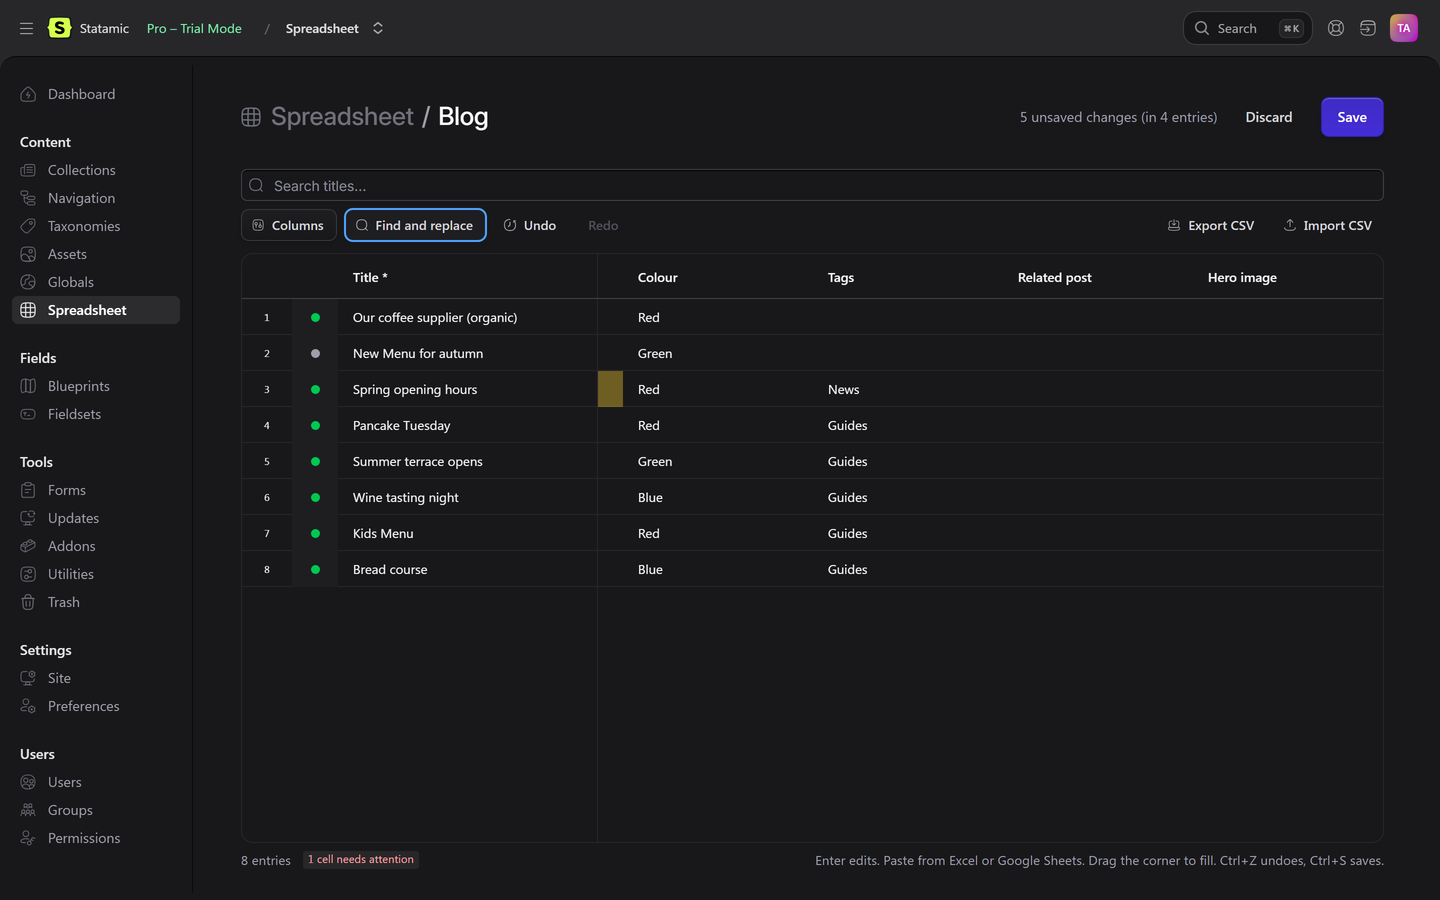Open the Spreadsheet breadcrumb switcher chevron
The image size is (1440, 900).
click(x=378, y=28)
